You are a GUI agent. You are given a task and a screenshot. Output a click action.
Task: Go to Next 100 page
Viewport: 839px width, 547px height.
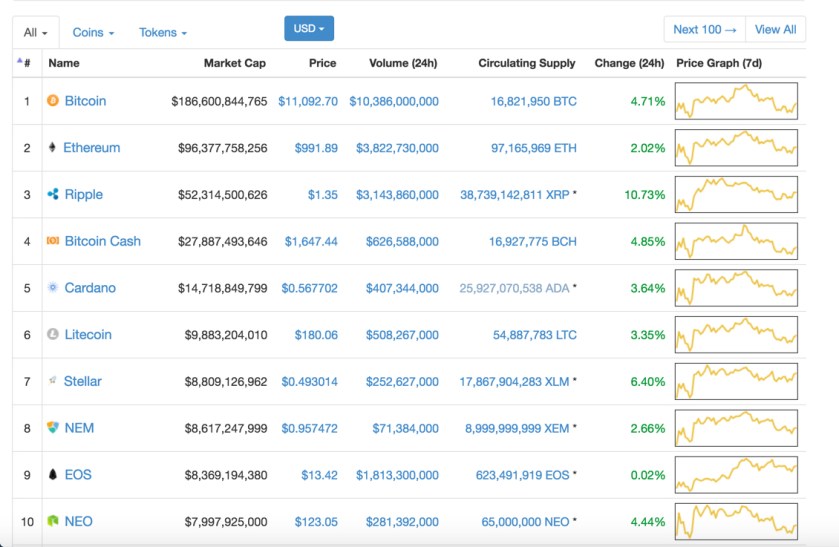[705, 29]
